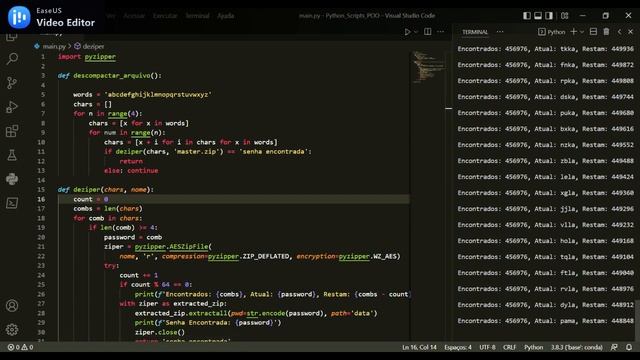Open editor More Actions ellipsis

coord(440,31)
